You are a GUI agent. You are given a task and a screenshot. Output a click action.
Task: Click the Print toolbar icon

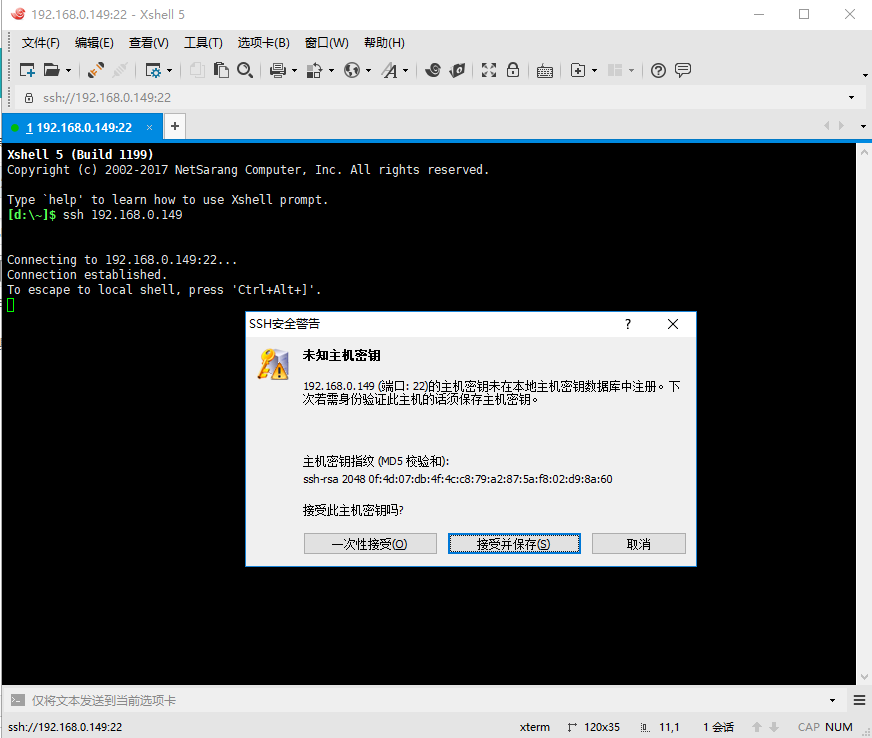pos(279,71)
